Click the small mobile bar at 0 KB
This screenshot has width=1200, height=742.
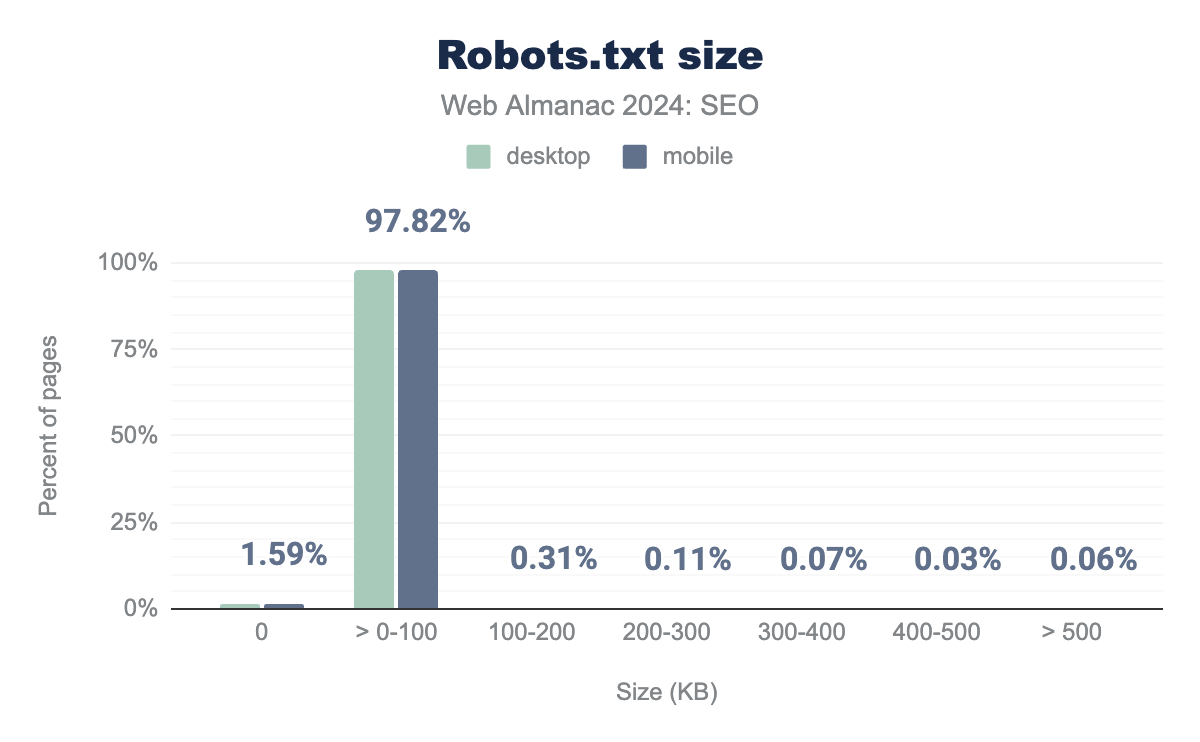click(x=284, y=606)
